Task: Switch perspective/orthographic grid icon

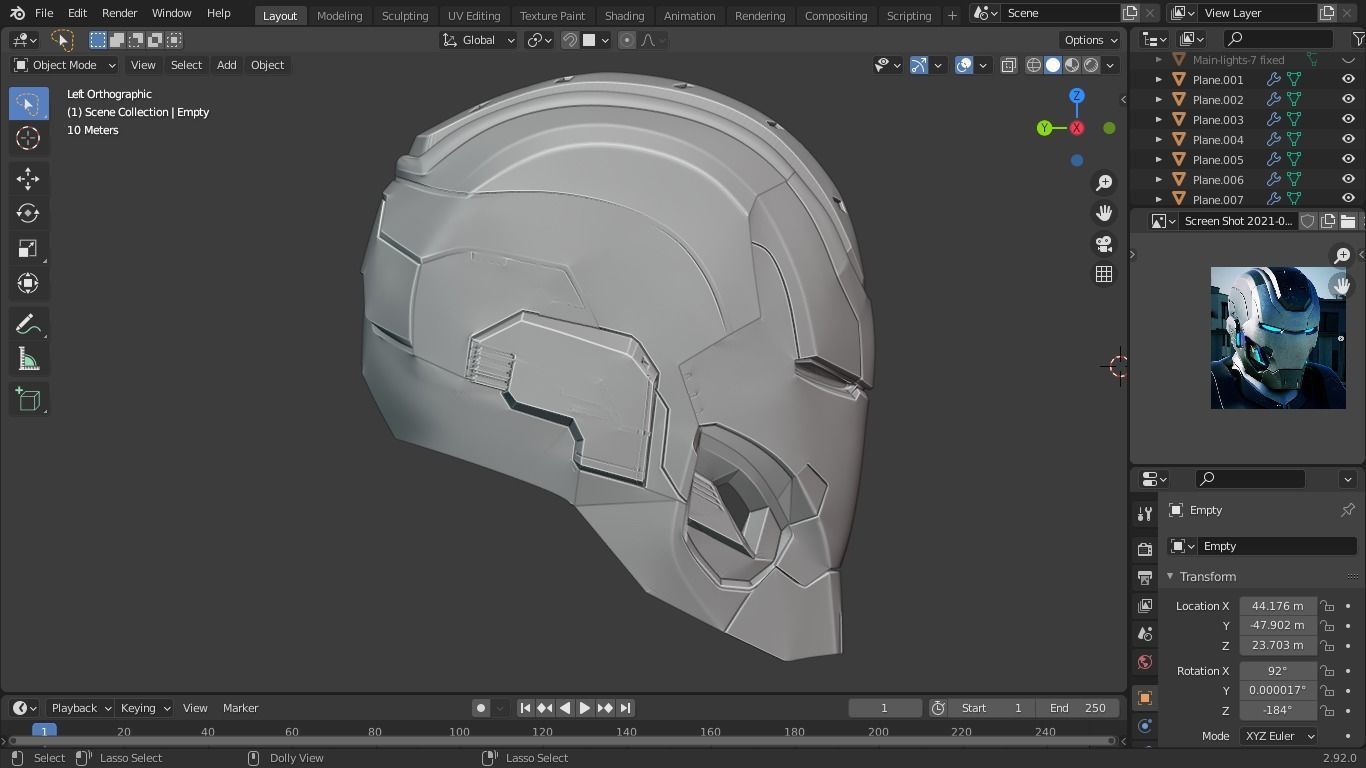Action: pos(1104,274)
